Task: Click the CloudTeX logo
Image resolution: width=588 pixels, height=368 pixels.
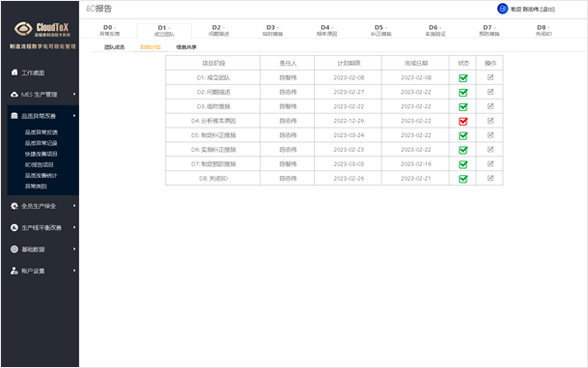Action: [x=42, y=29]
